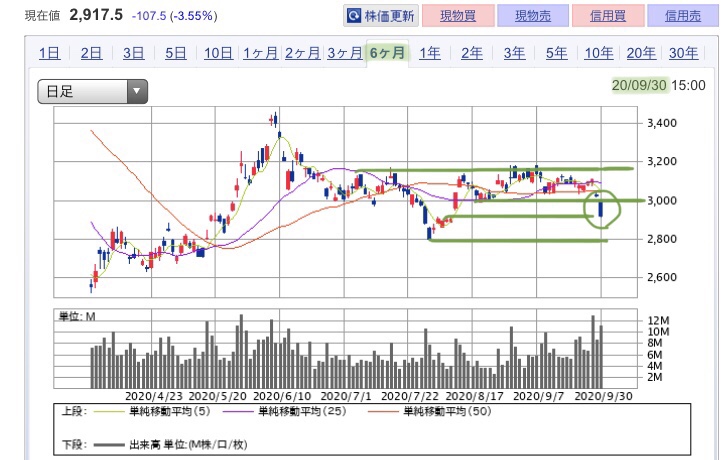Switch to the 1年 chart period

[x=430, y=53]
